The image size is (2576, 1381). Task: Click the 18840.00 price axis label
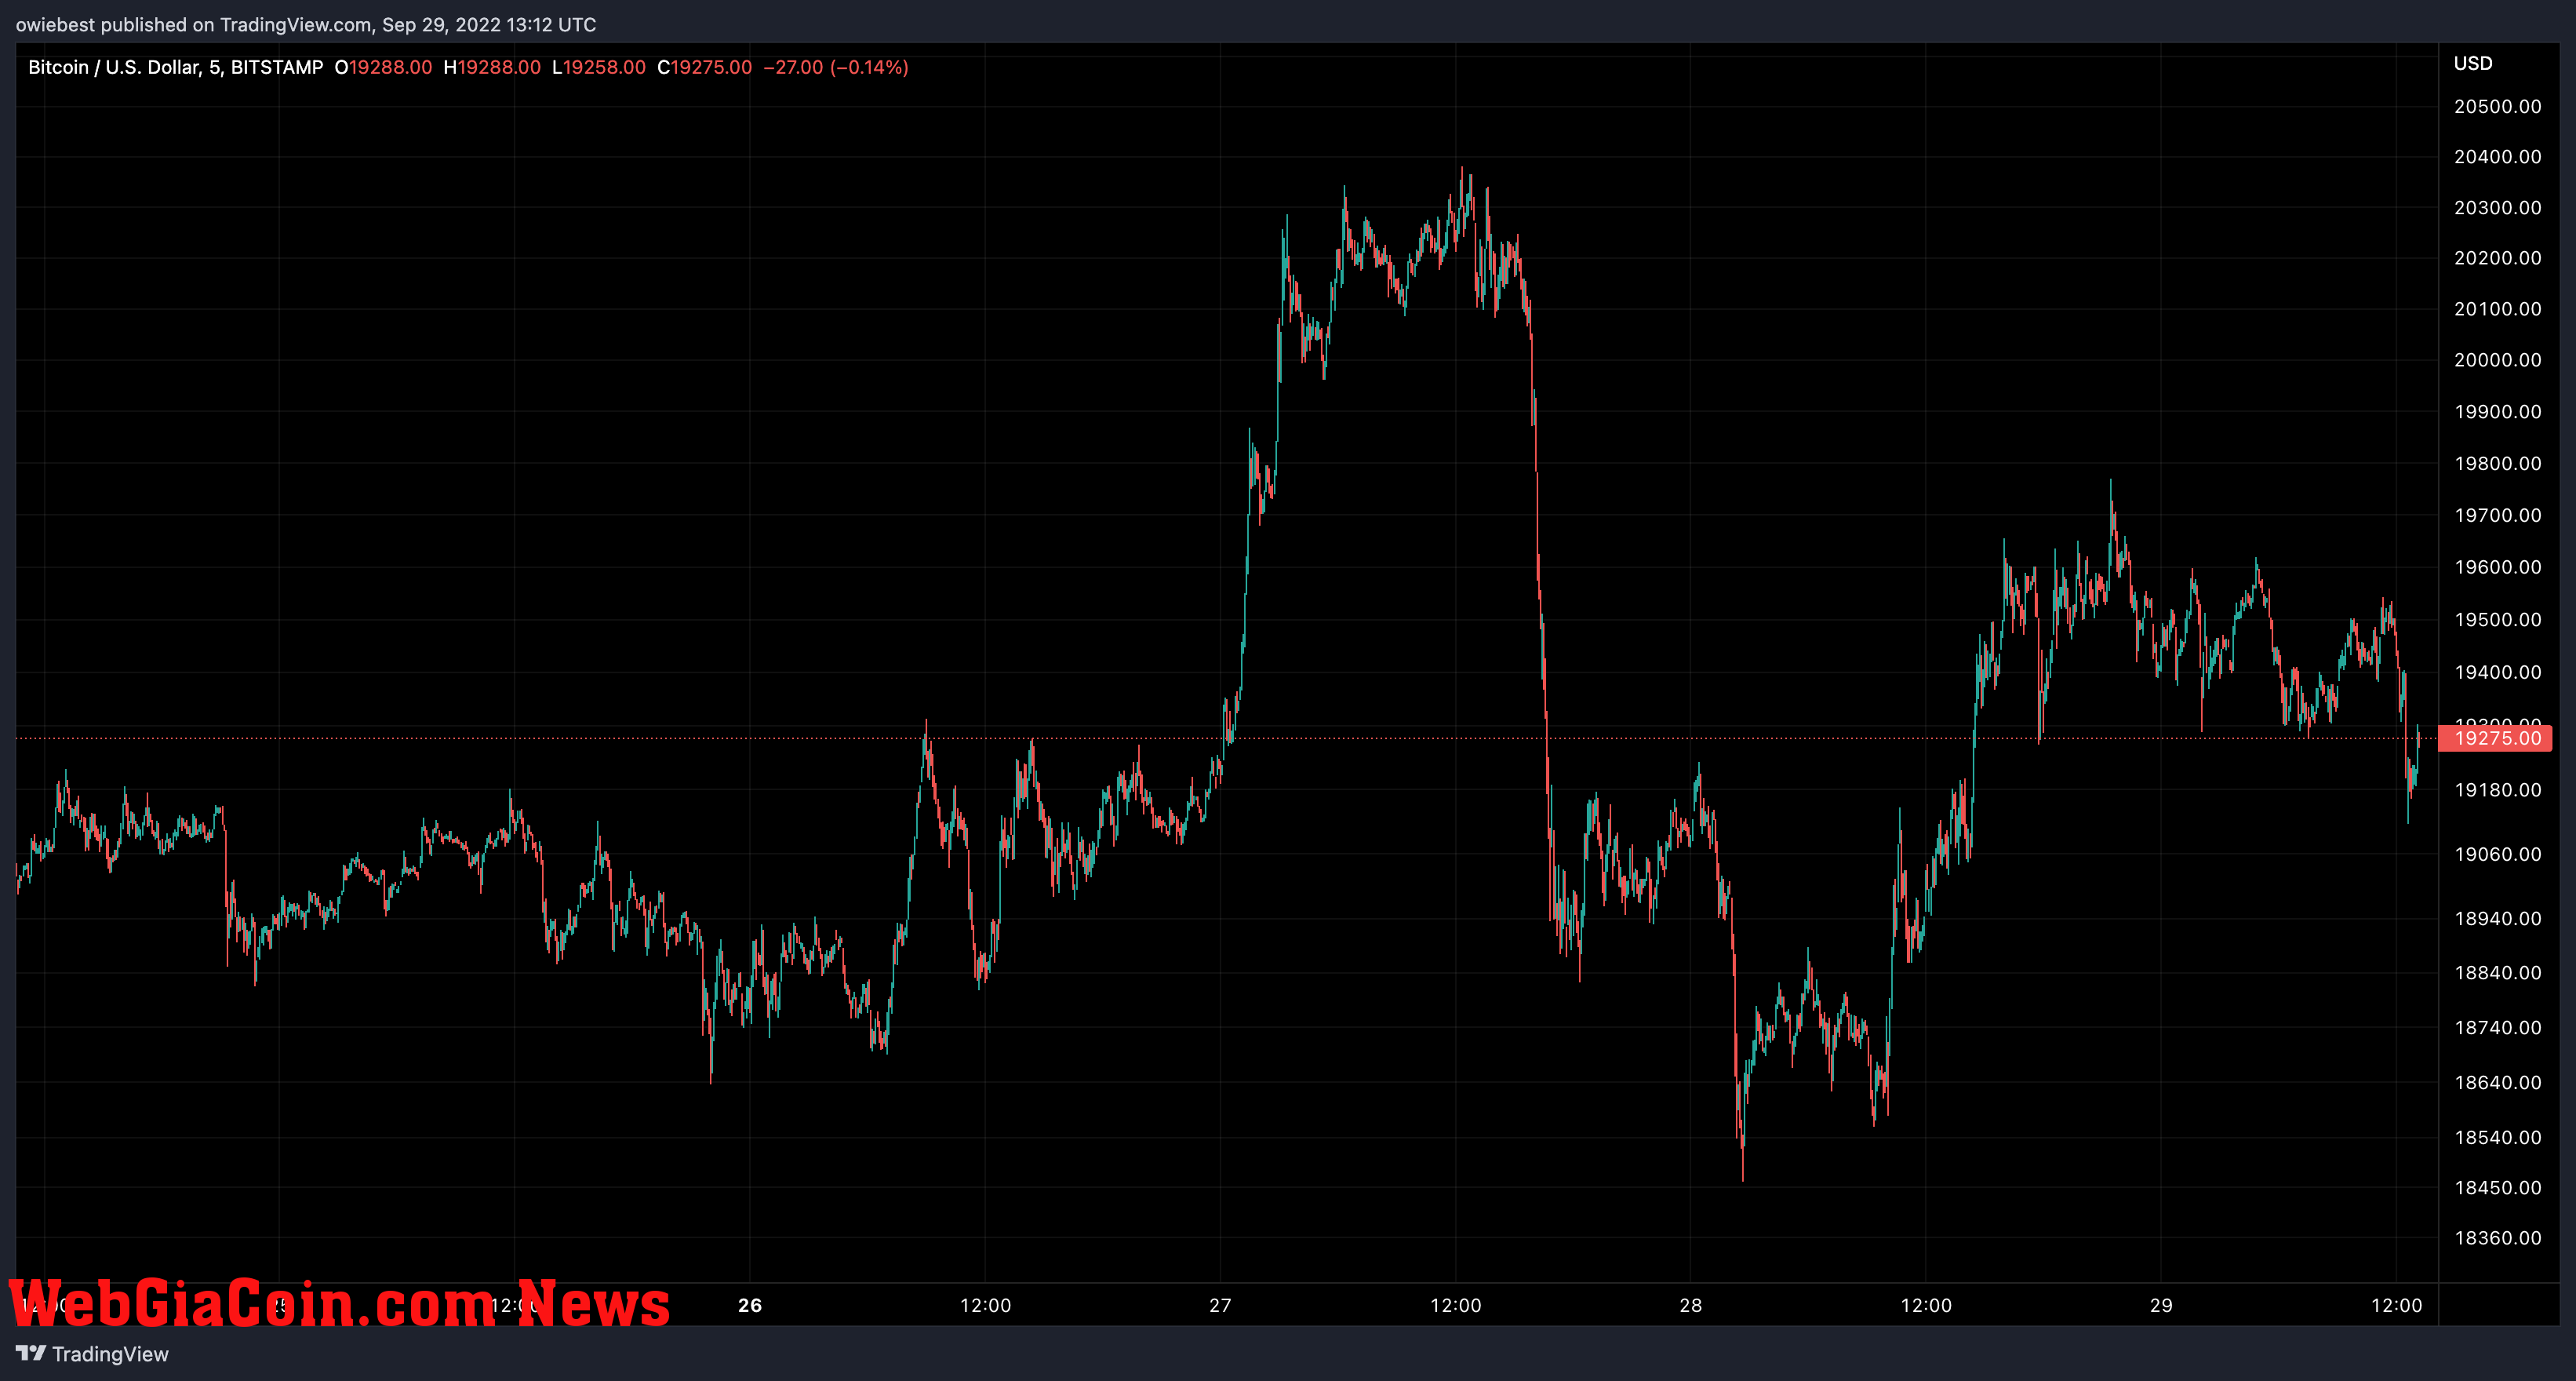coord(2497,972)
